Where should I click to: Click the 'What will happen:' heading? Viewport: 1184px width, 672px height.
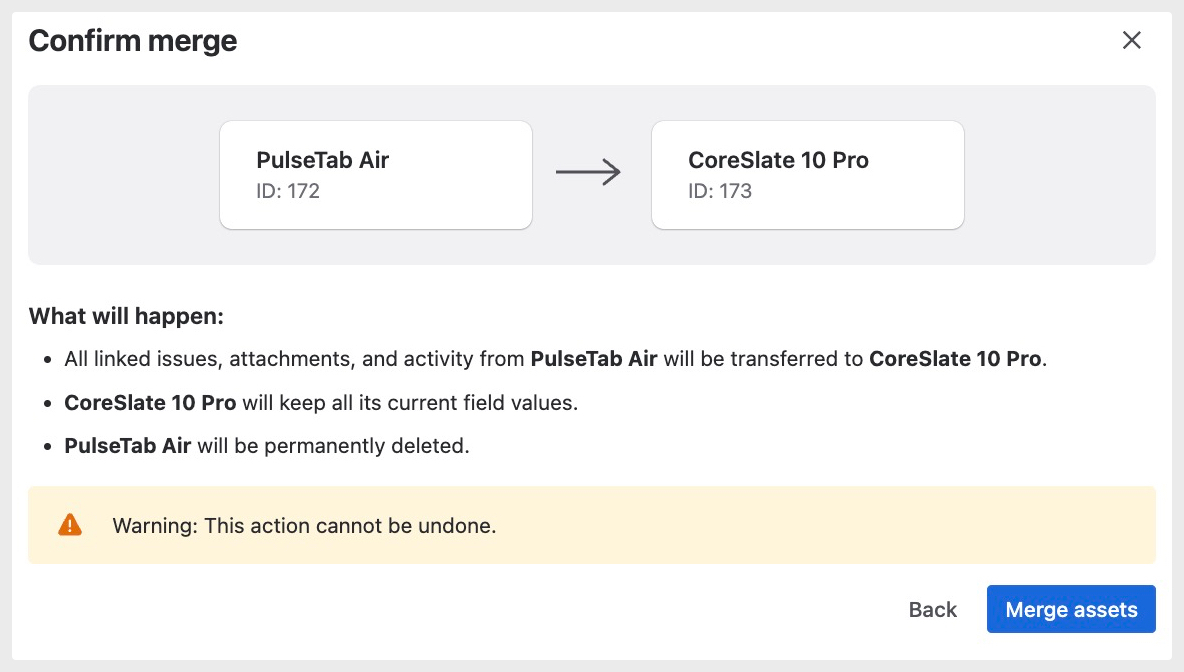point(126,317)
